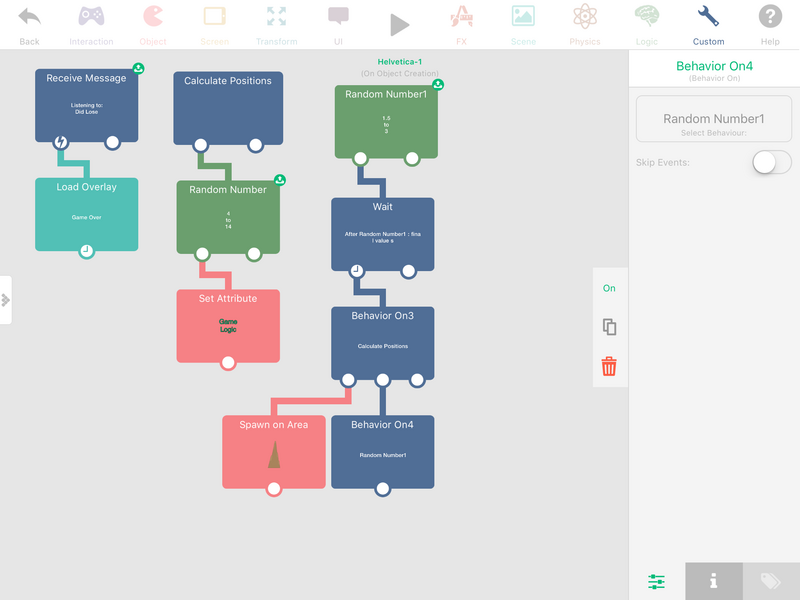Viewport: 800px width, 600px height.
Task: Select the Set Attribute Game Logic node
Action: coord(228,326)
